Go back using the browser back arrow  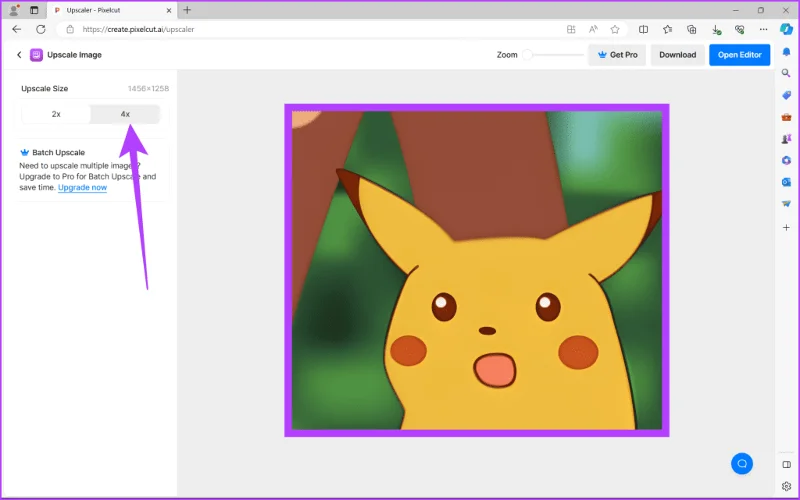(17, 30)
